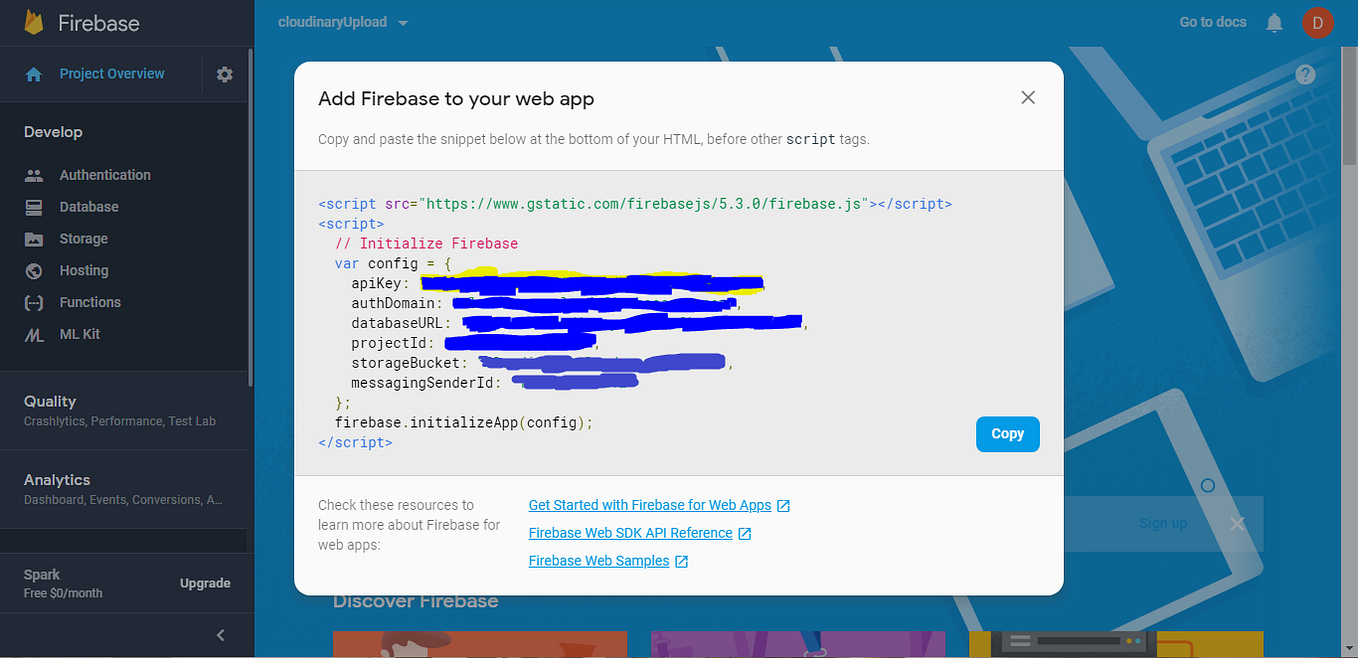Collapse the left sidebar with the chevron
The image size is (1358, 658).
point(220,634)
